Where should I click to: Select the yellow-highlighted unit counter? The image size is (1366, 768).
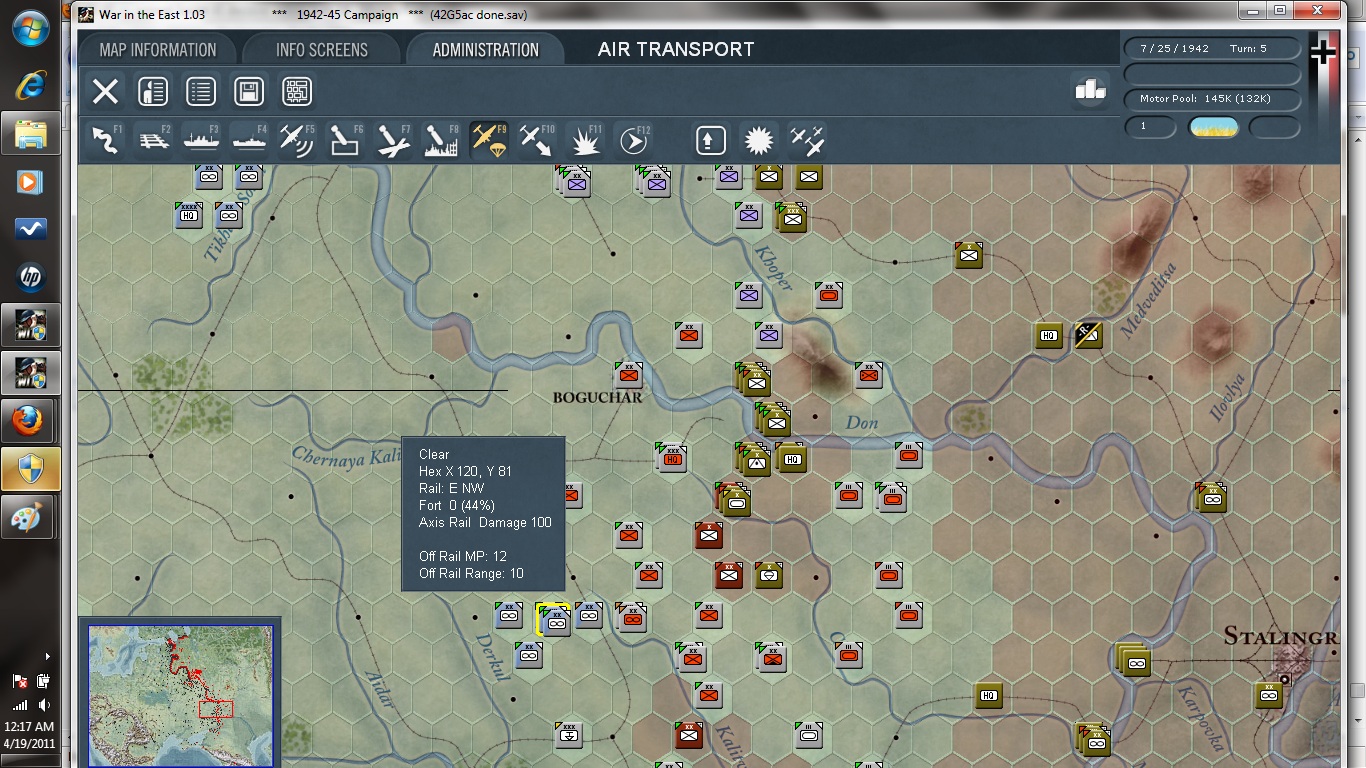[x=552, y=620]
